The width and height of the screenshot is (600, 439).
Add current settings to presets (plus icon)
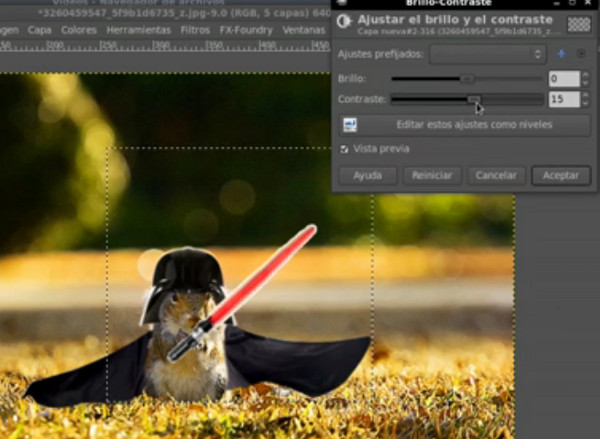(561, 53)
